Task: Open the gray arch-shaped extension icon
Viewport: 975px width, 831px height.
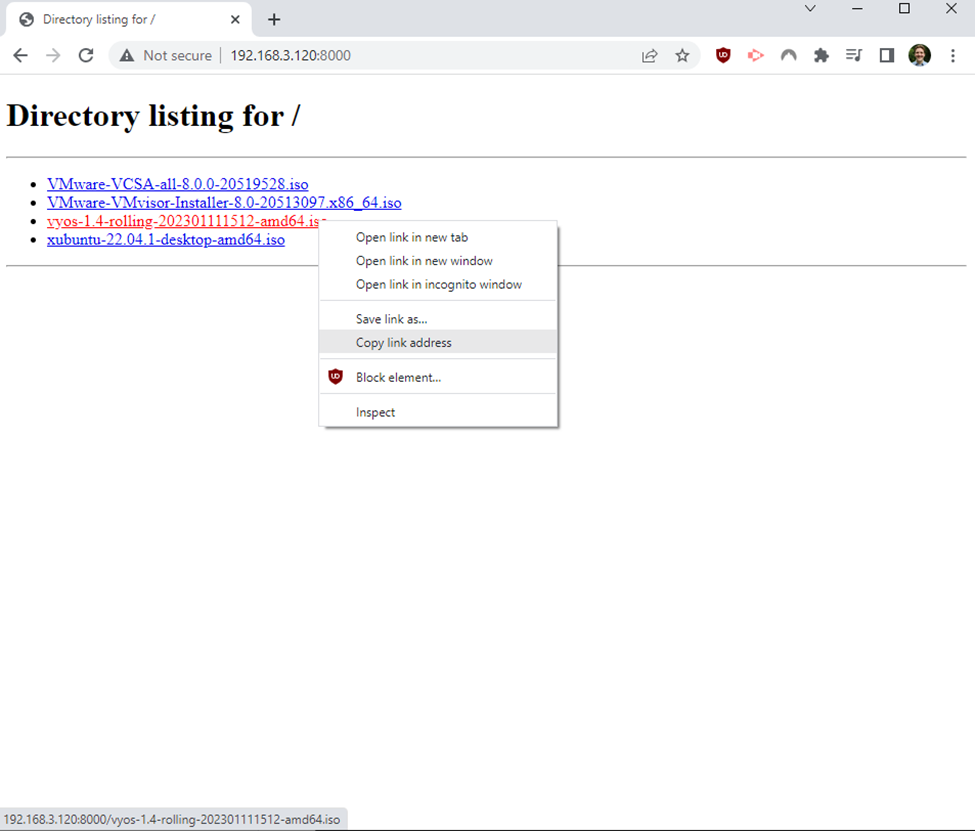Action: pos(788,55)
